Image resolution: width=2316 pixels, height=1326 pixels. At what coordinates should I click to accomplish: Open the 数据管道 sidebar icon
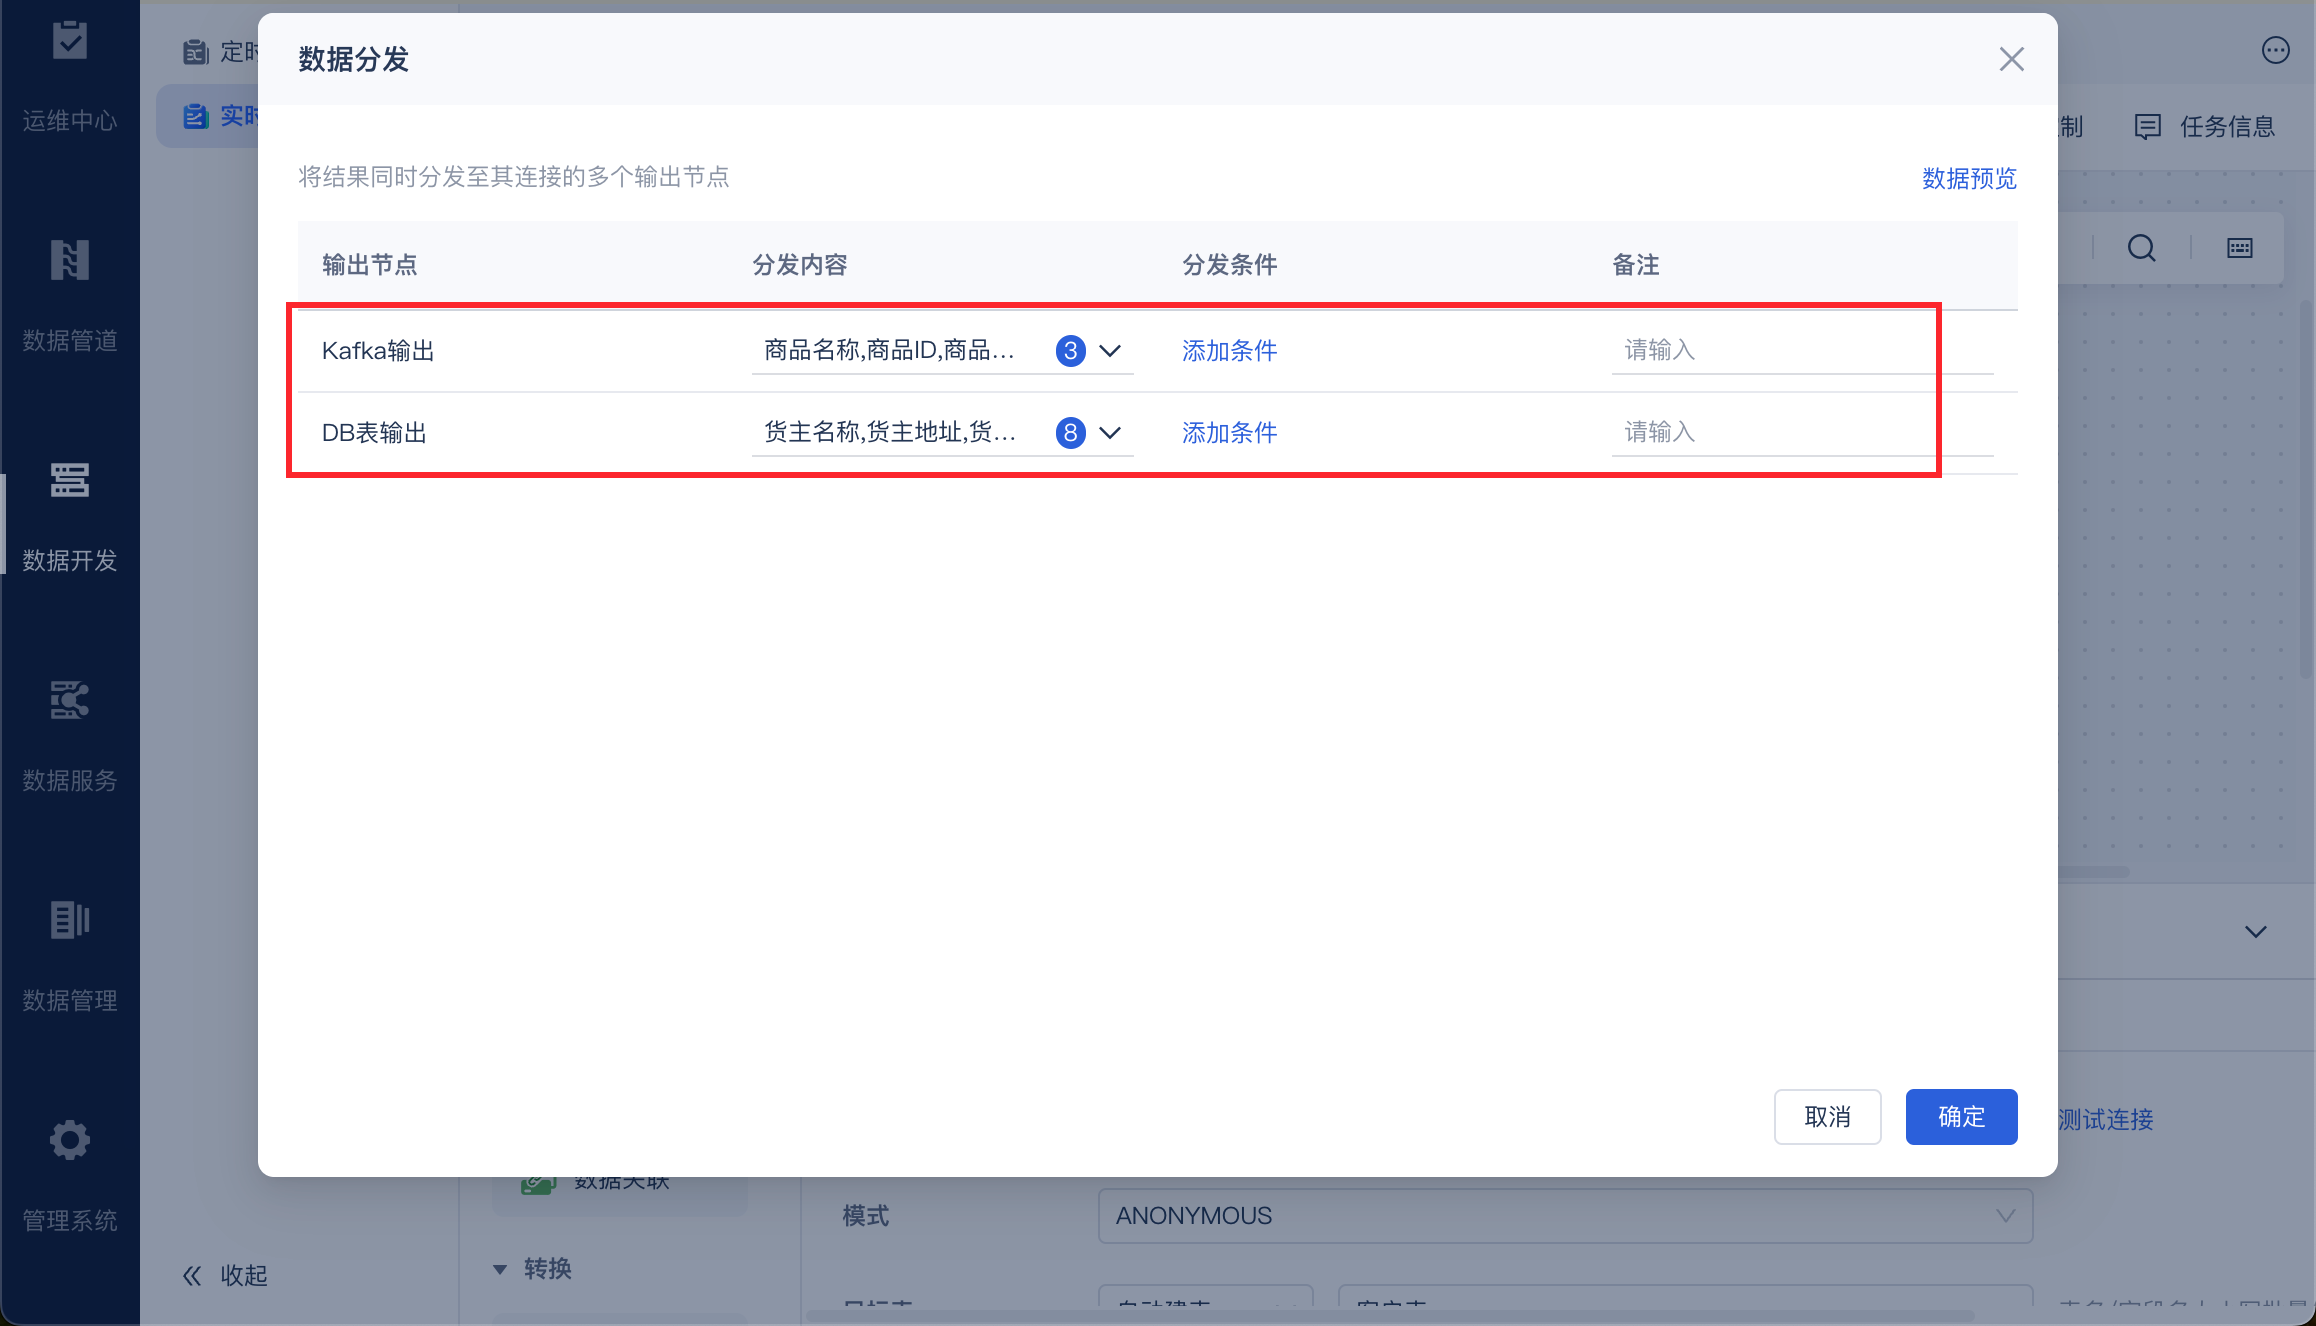(x=69, y=261)
